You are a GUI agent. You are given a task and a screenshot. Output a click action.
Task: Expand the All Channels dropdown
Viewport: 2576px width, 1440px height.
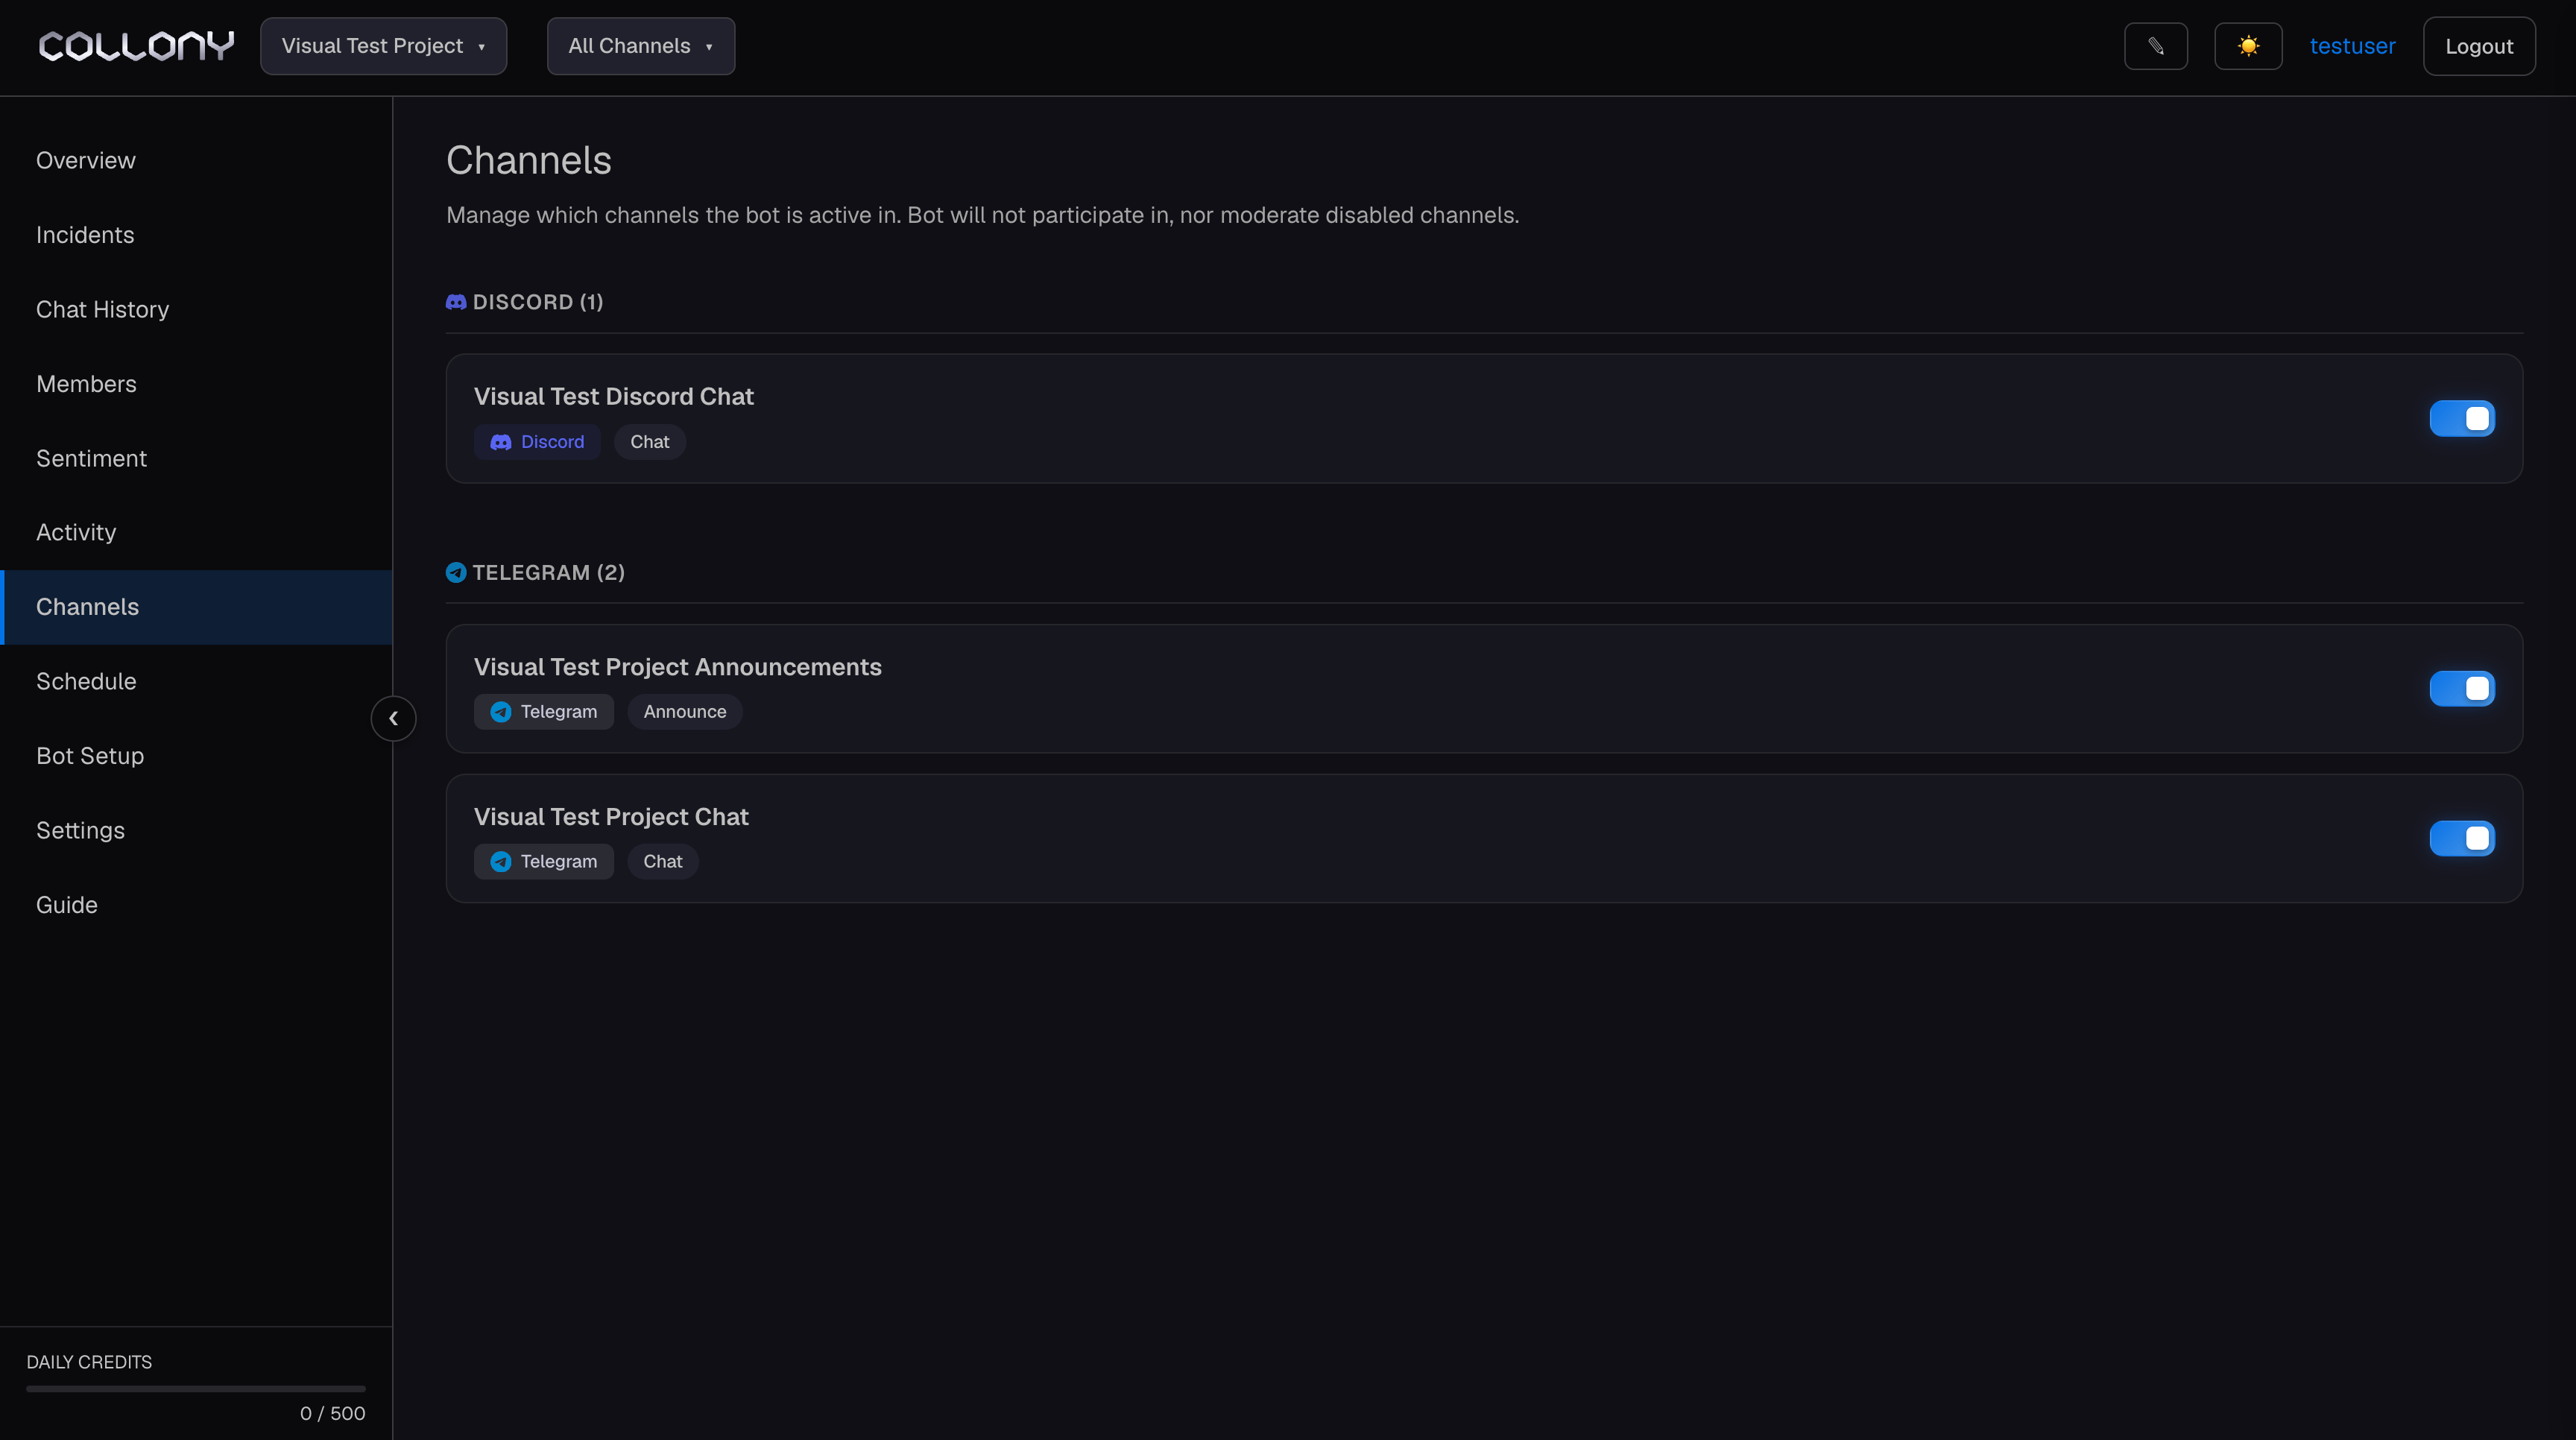point(640,46)
